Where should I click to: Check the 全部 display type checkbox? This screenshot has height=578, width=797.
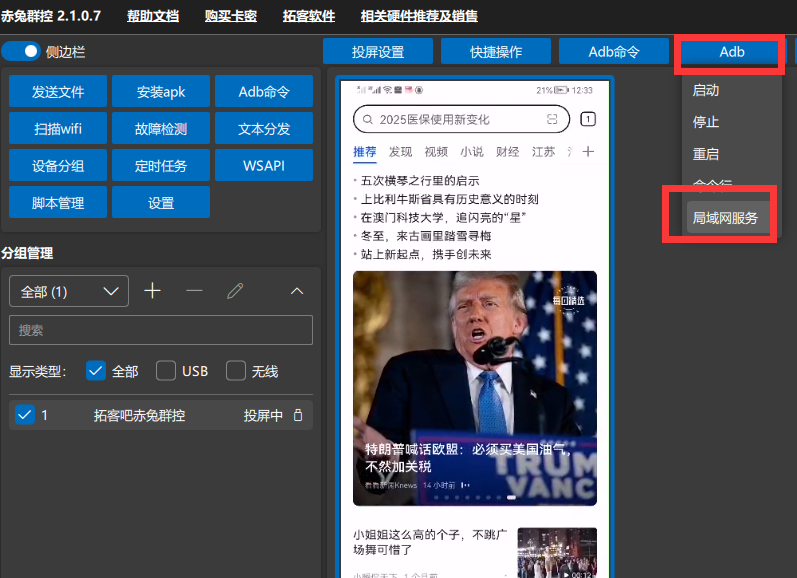point(96,371)
